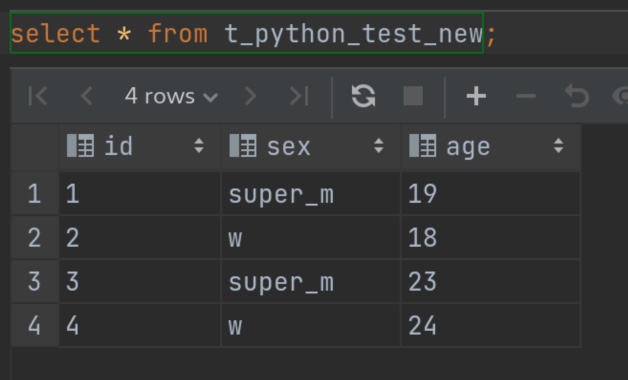Screen dimensions: 628x380
Task: Click the age column table icon
Action: pyautogui.click(x=423, y=146)
